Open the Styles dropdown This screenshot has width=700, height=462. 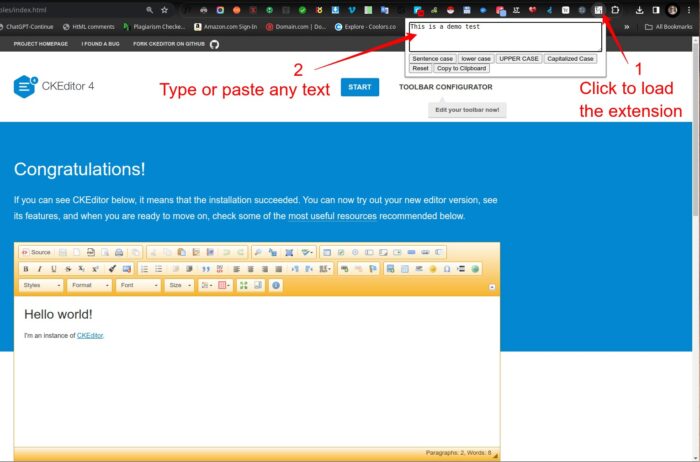pyautogui.click(x=41, y=285)
